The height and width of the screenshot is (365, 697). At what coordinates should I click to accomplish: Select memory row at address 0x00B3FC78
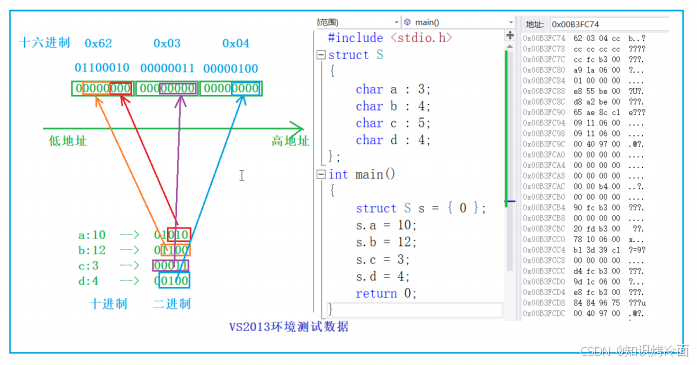584,49
